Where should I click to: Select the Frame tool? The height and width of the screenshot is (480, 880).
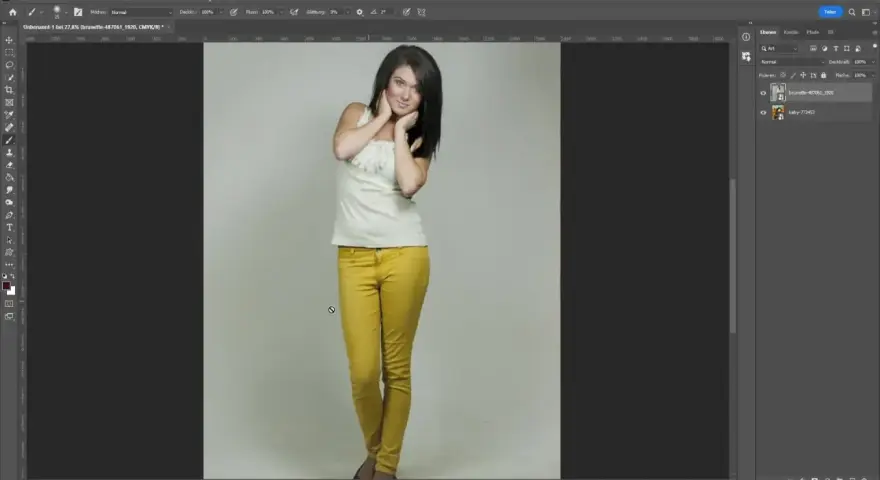pyautogui.click(x=9, y=103)
